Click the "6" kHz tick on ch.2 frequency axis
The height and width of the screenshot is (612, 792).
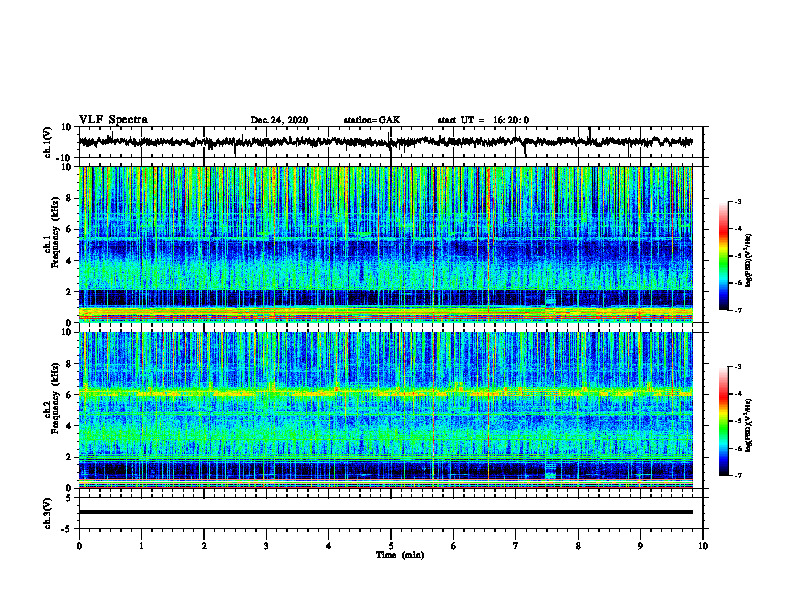click(x=69, y=395)
